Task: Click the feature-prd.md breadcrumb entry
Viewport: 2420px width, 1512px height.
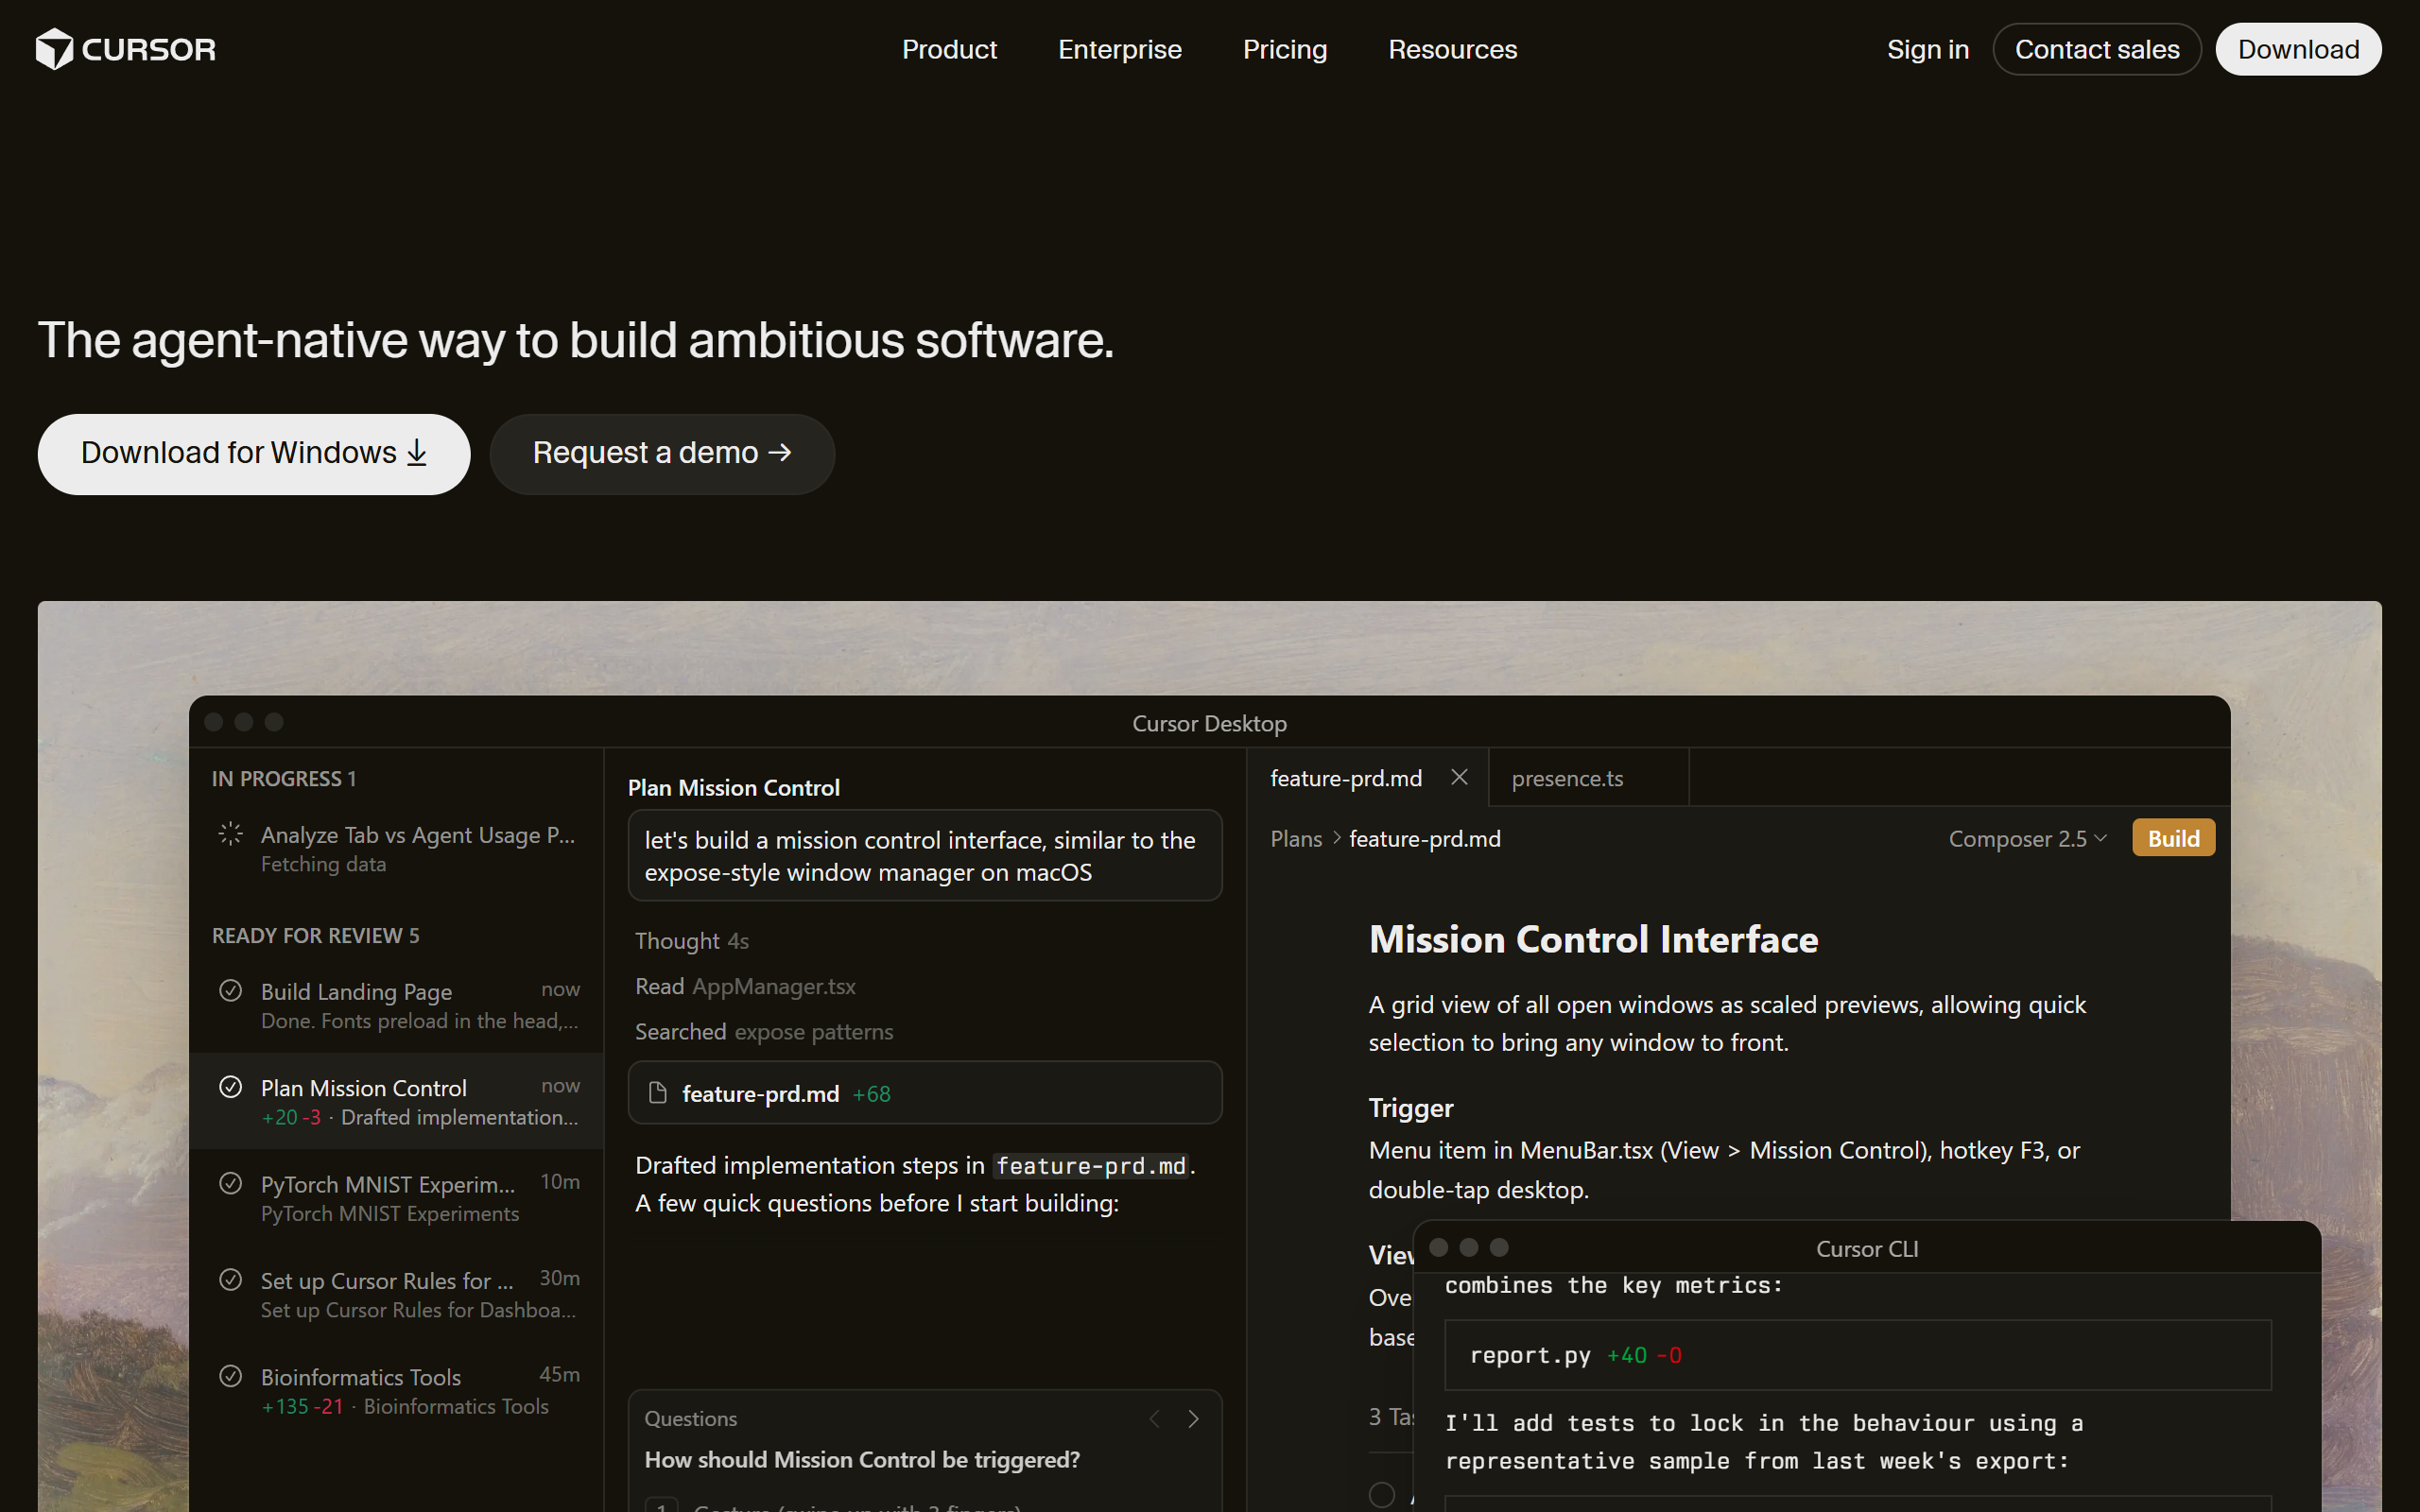Action: click(1424, 838)
